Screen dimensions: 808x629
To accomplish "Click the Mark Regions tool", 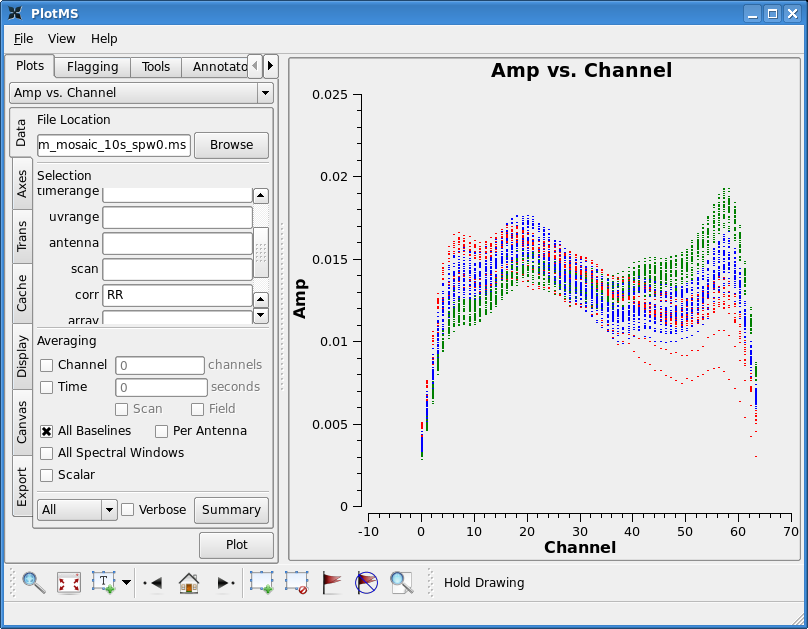I will click(x=262, y=583).
